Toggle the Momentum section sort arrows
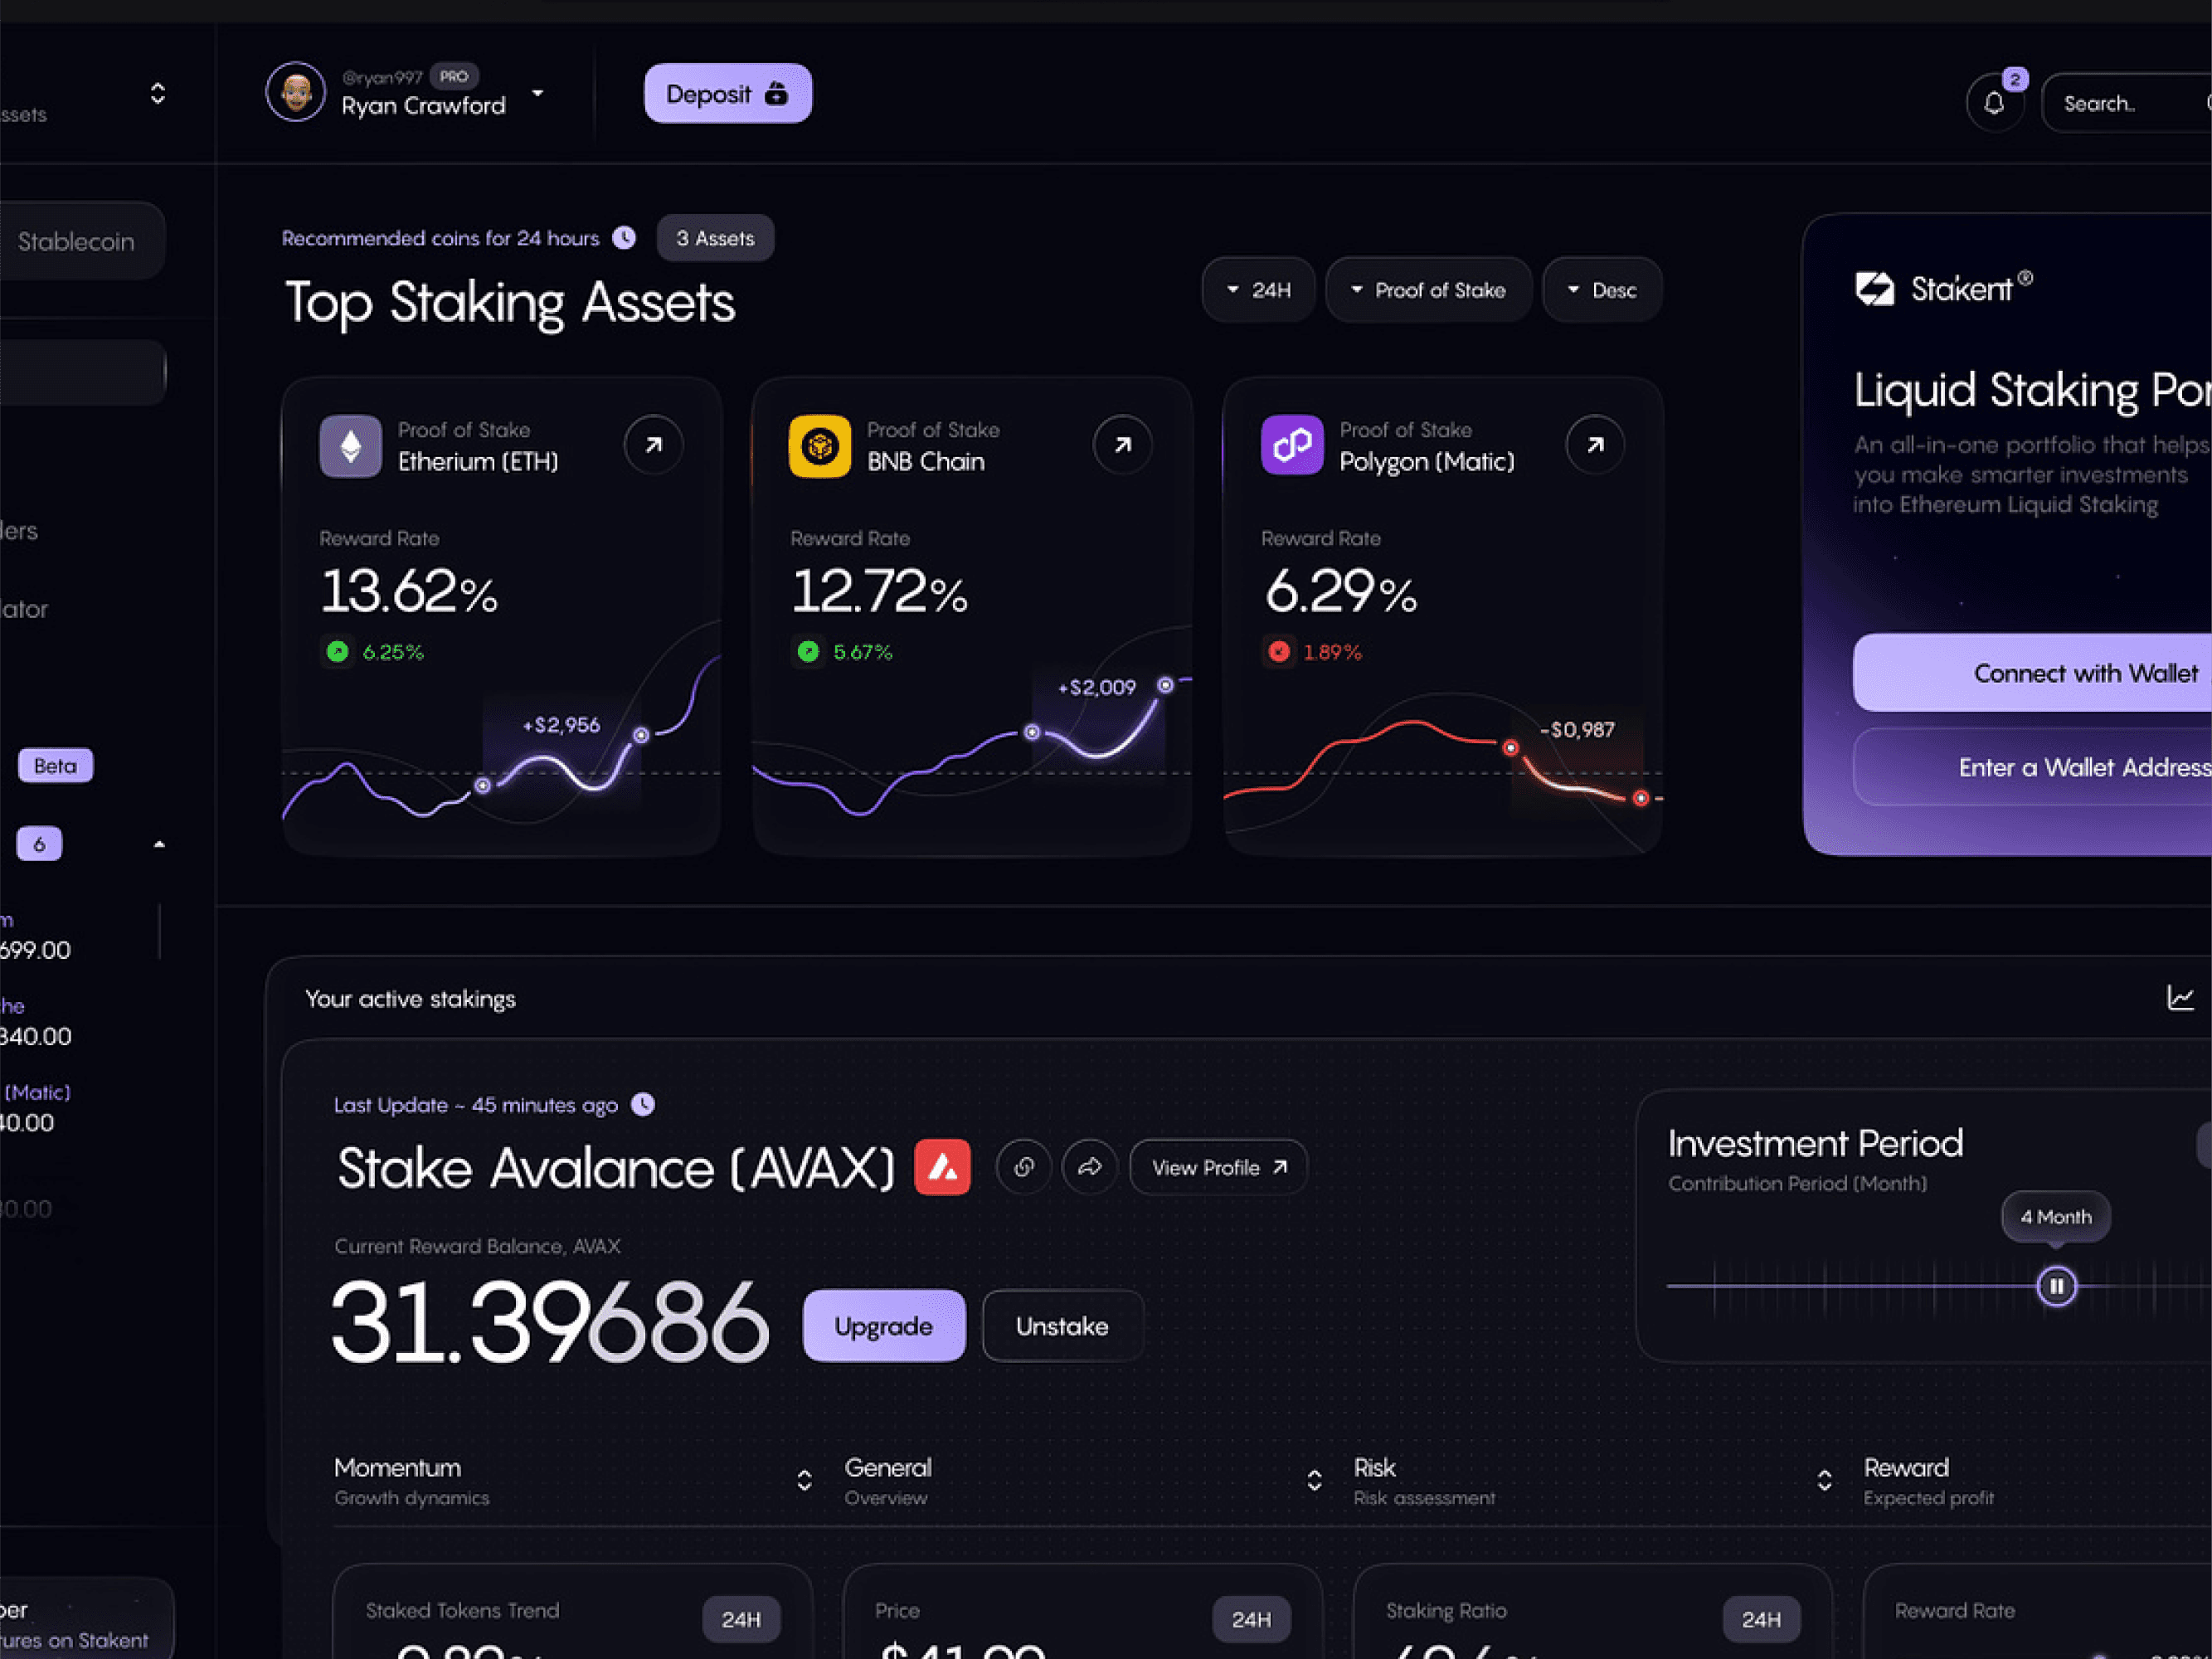2212x1659 pixels. coord(804,1480)
